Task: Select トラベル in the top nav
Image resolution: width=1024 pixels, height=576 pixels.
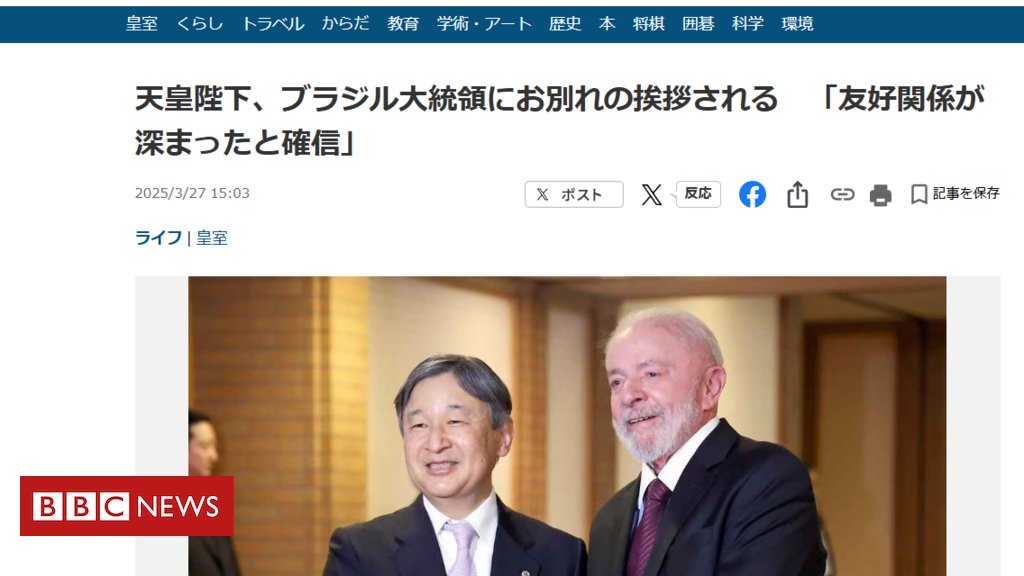Action: click(x=273, y=24)
